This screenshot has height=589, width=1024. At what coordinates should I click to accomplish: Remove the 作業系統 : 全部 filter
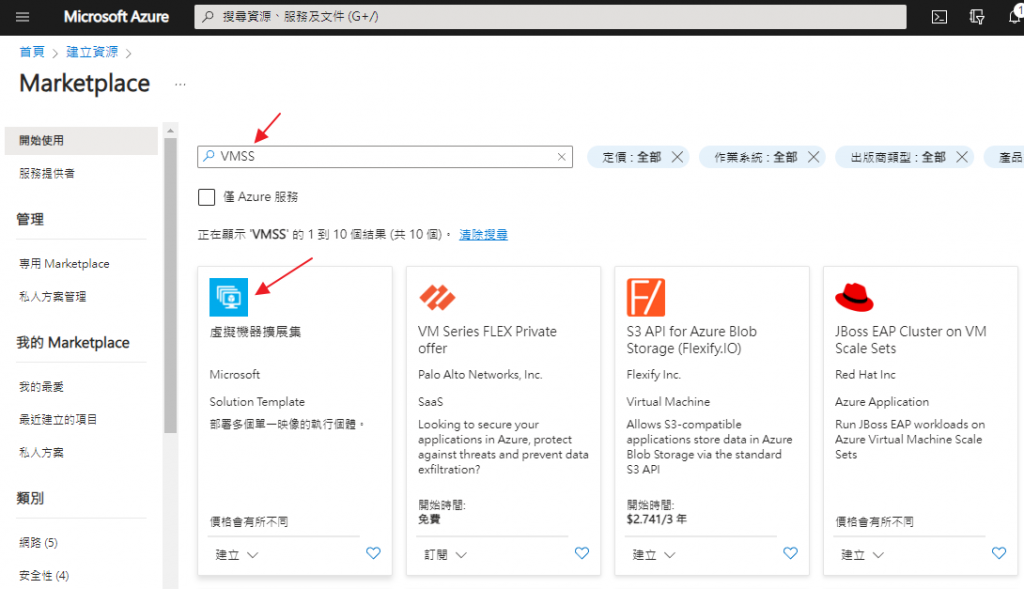[813, 157]
